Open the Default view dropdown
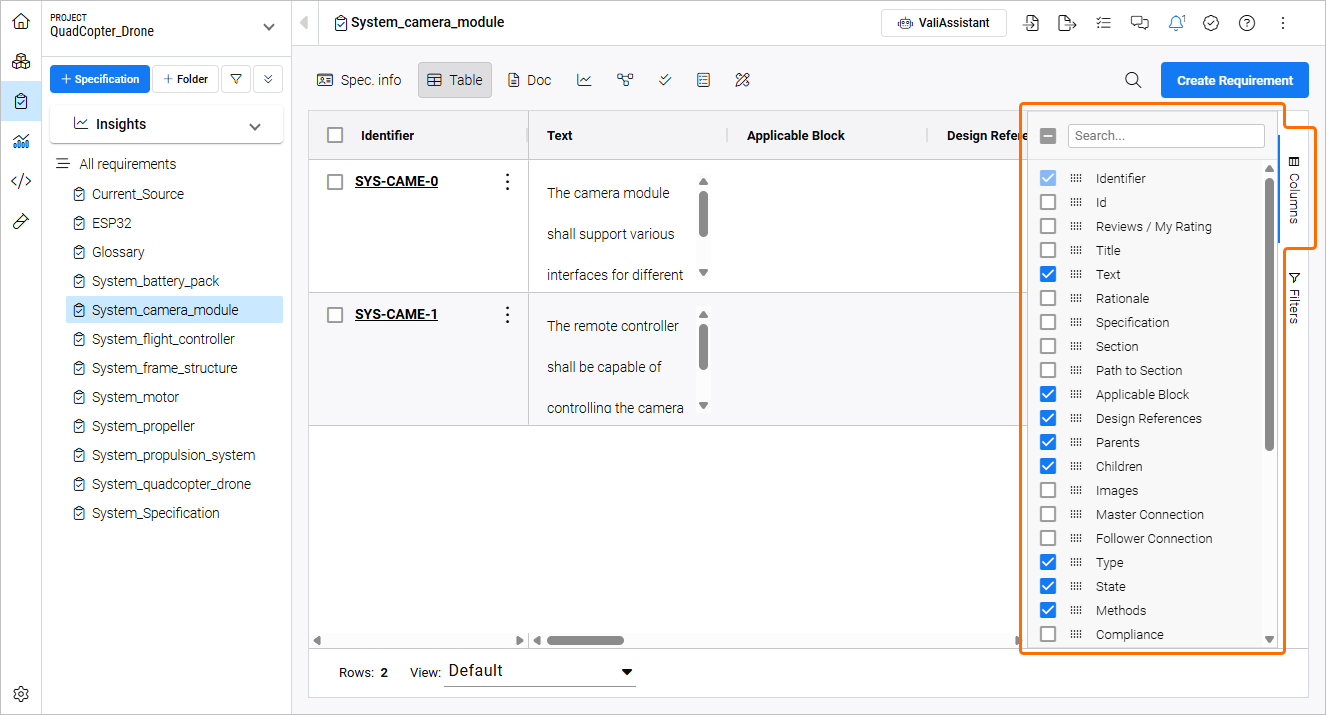Image resolution: width=1326 pixels, height=715 pixels. [x=540, y=671]
